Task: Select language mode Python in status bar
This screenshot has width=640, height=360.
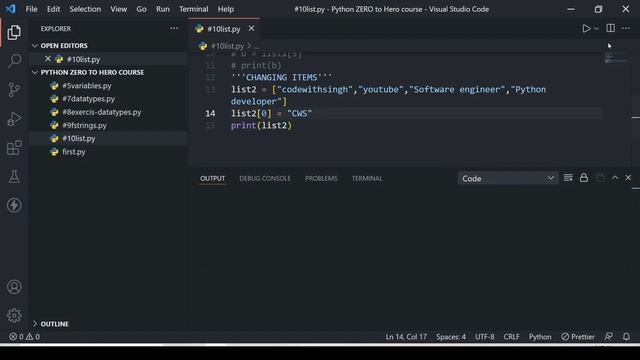Action: [540, 337]
